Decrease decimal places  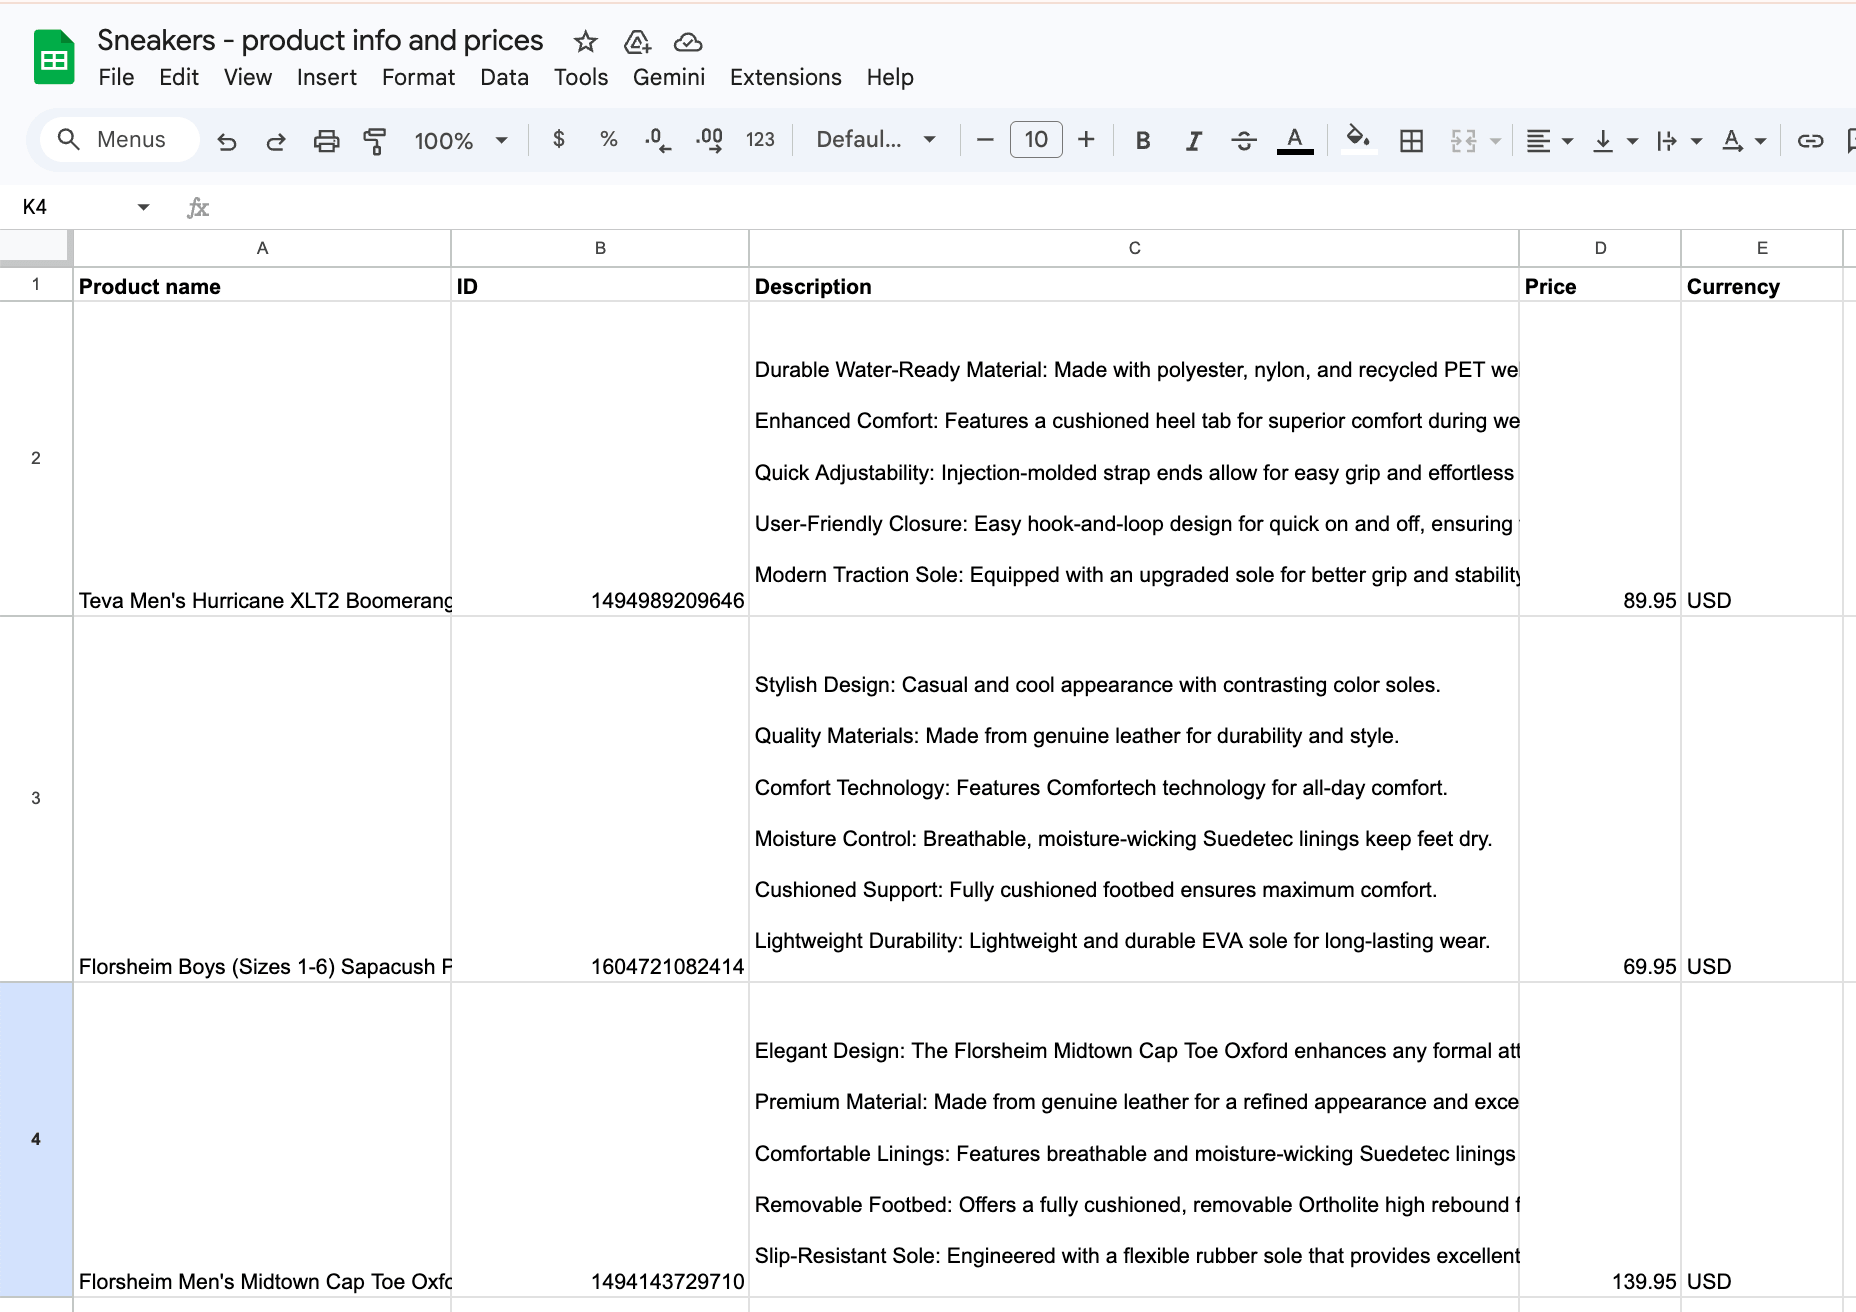click(x=657, y=140)
